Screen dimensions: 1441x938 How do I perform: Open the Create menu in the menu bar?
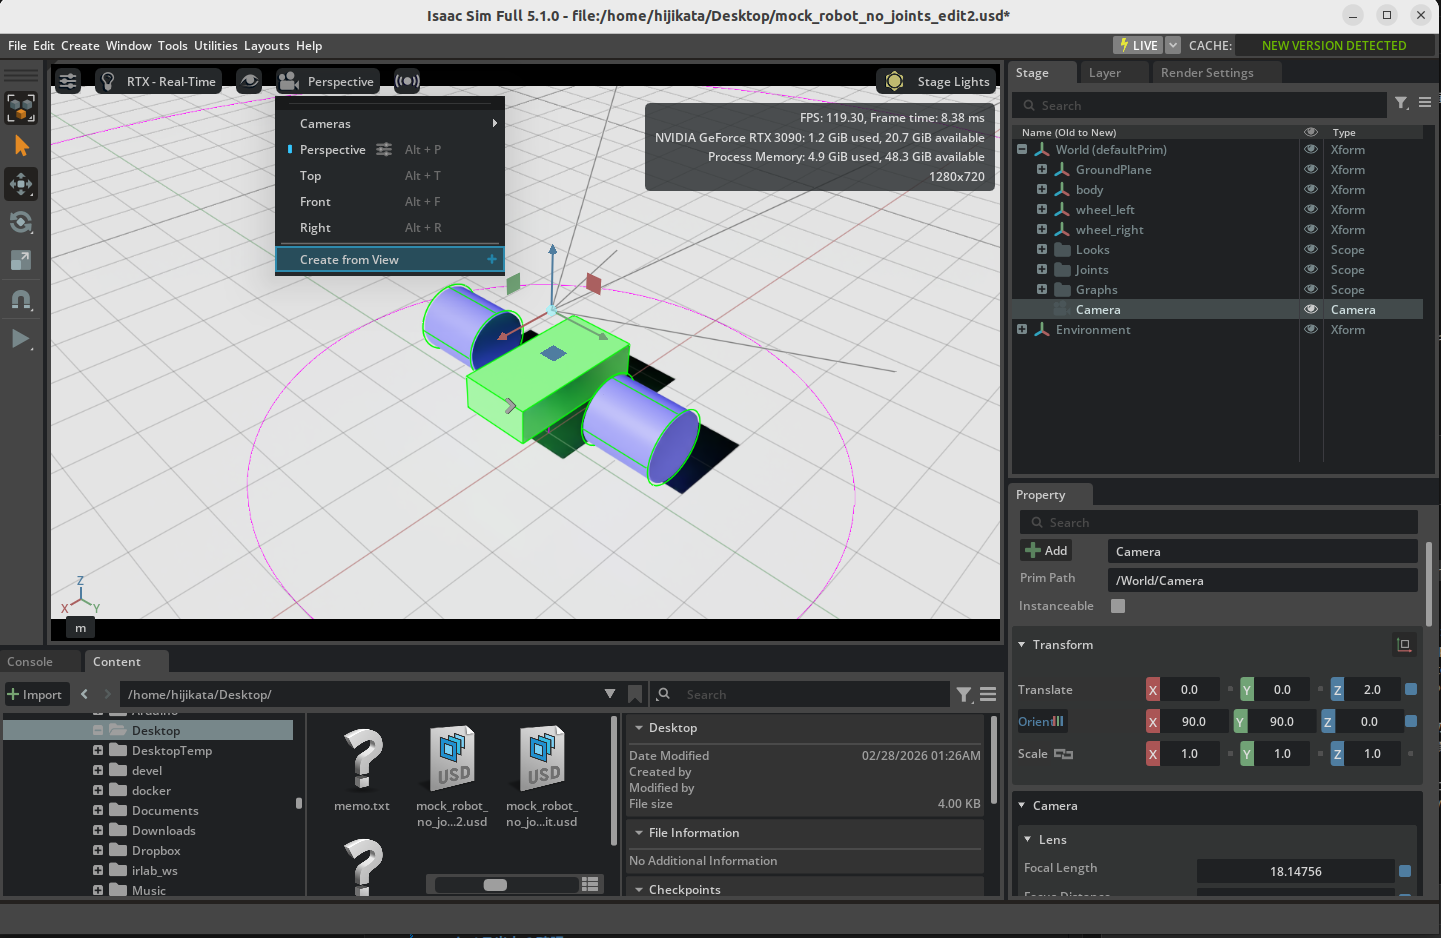pos(79,45)
